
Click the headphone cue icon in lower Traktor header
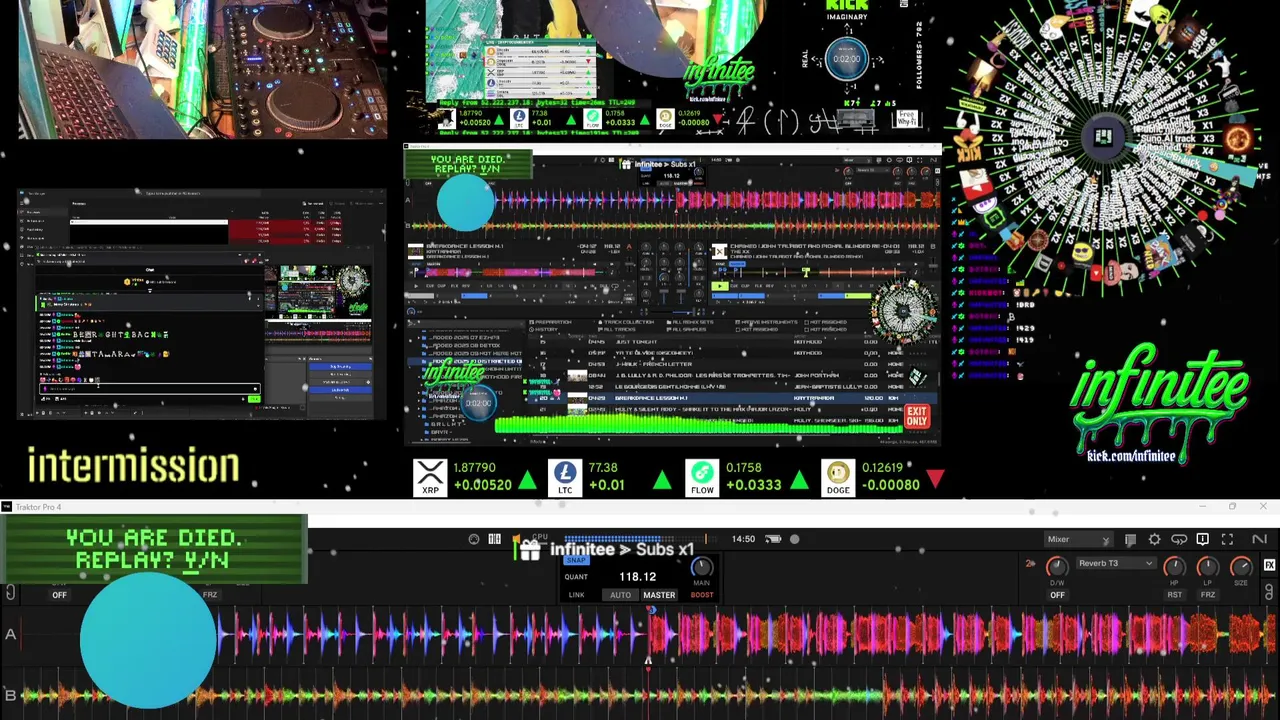(x=1179, y=539)
